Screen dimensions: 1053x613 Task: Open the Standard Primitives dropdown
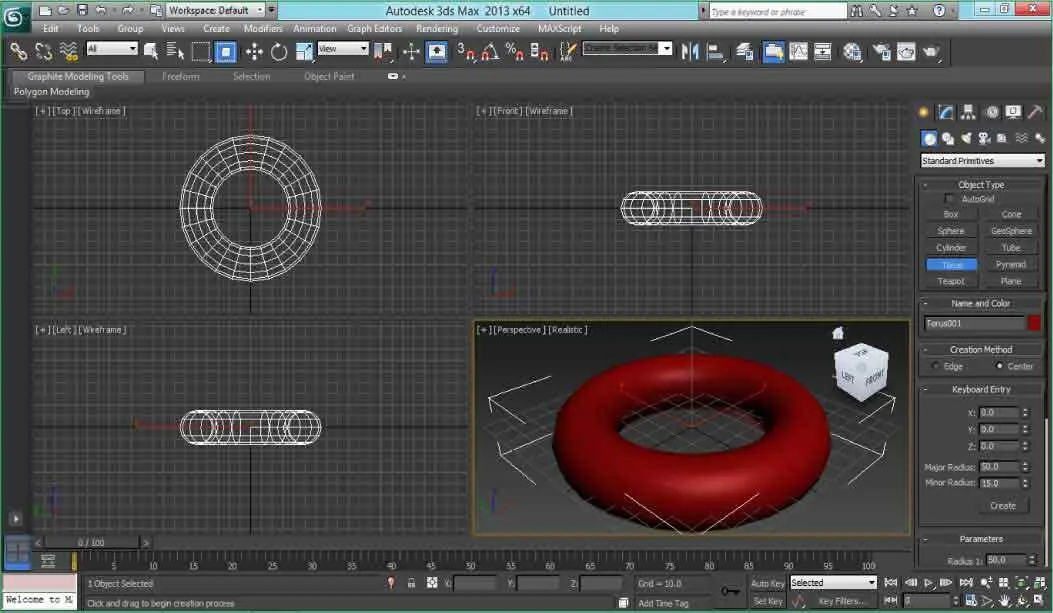pos(982,160)
